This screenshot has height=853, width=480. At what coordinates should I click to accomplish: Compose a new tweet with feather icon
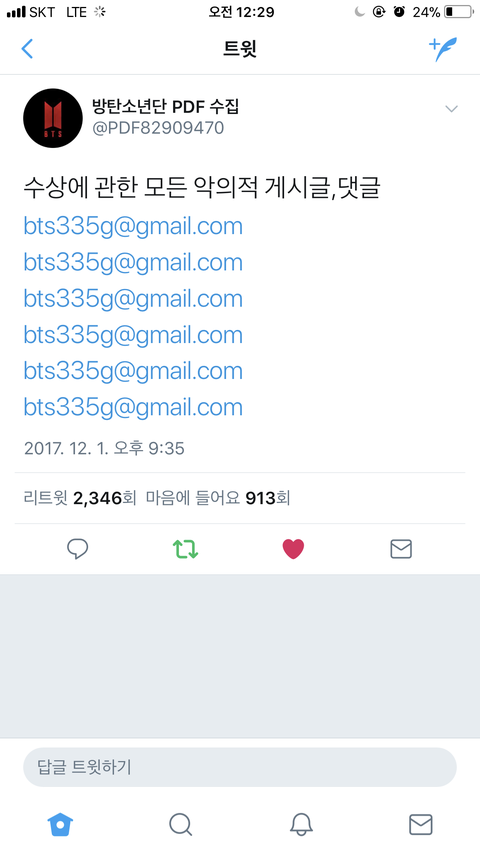coord(443,49)
